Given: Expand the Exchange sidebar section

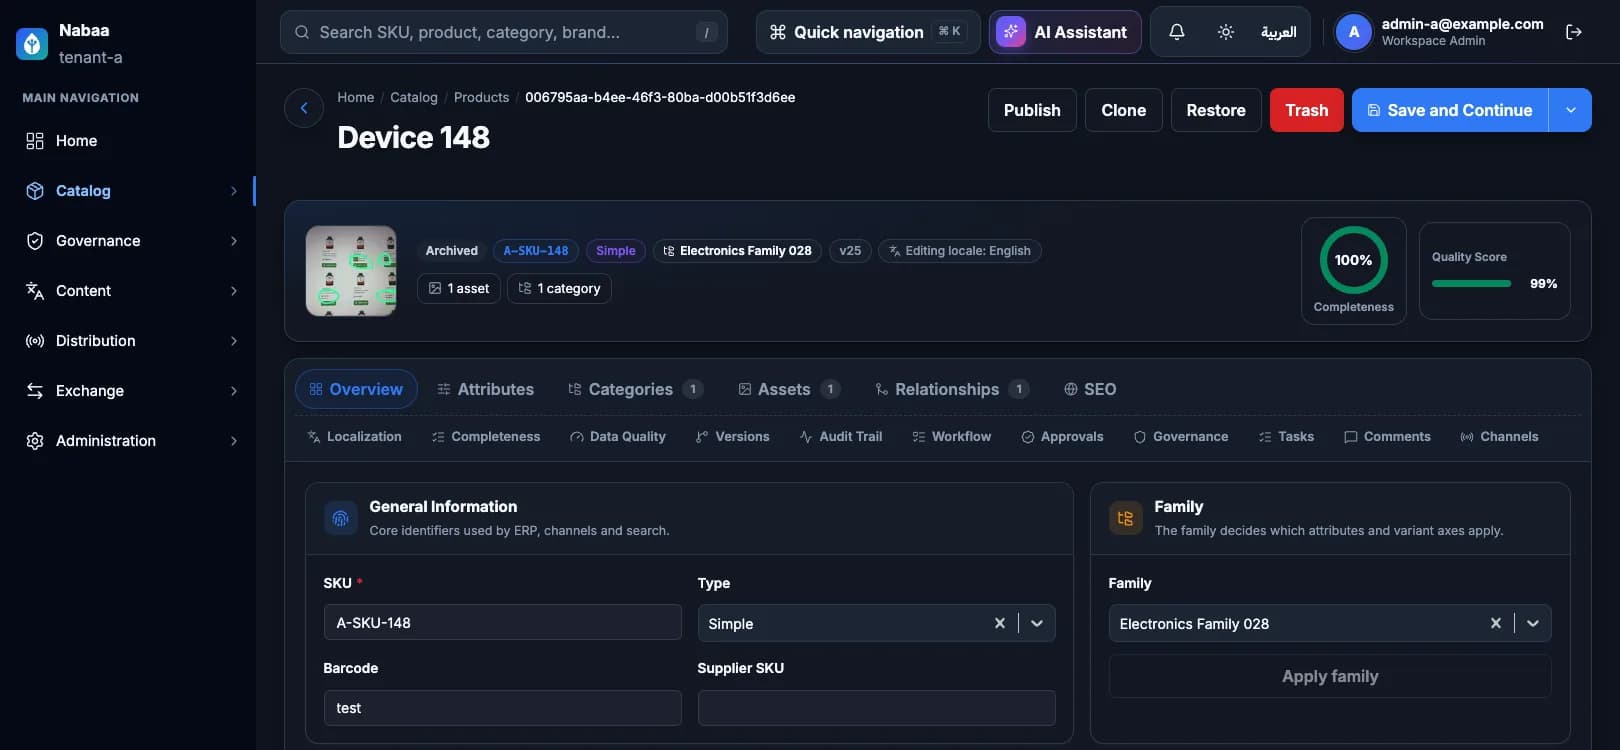Looking at the screenshot, I should pyautogui.click(x=128, y=391).
